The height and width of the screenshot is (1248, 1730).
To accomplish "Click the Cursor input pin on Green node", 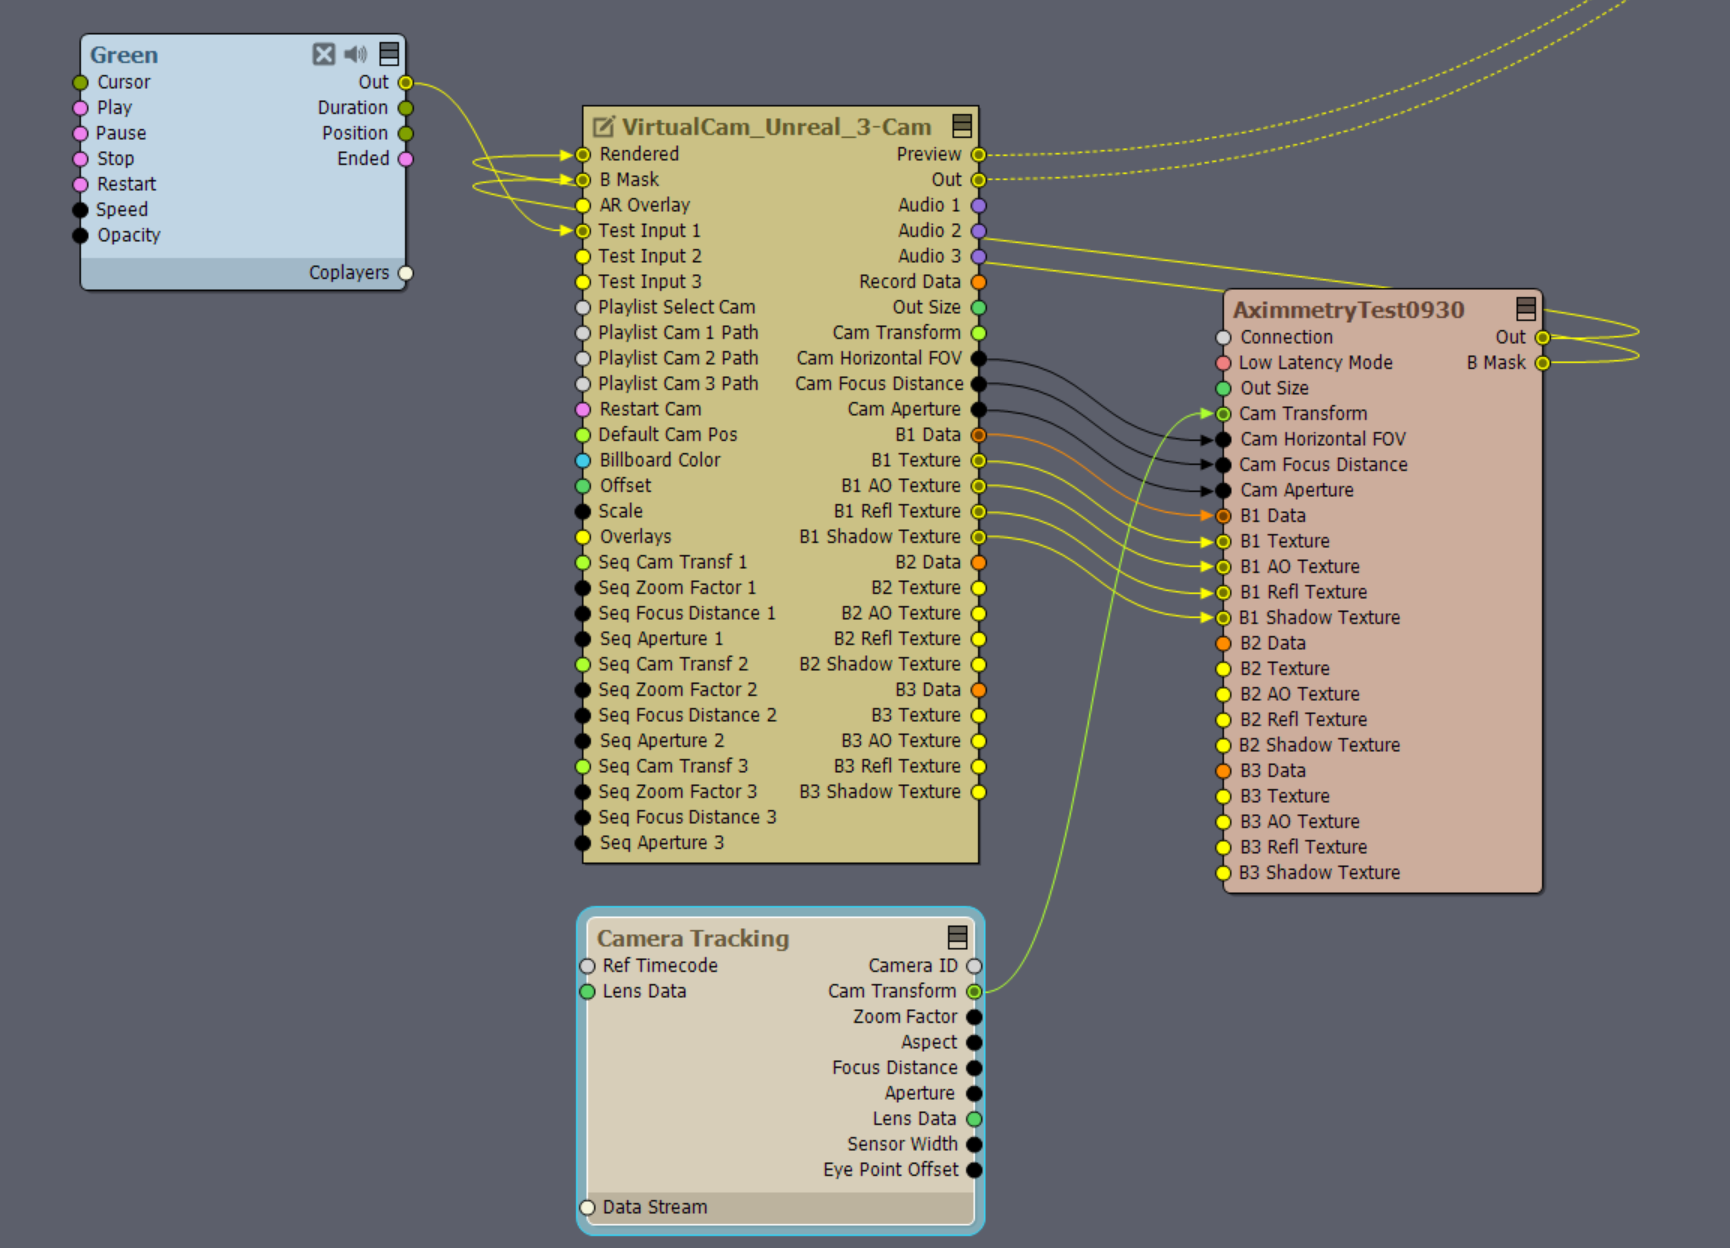I will [x=81, y=82].
